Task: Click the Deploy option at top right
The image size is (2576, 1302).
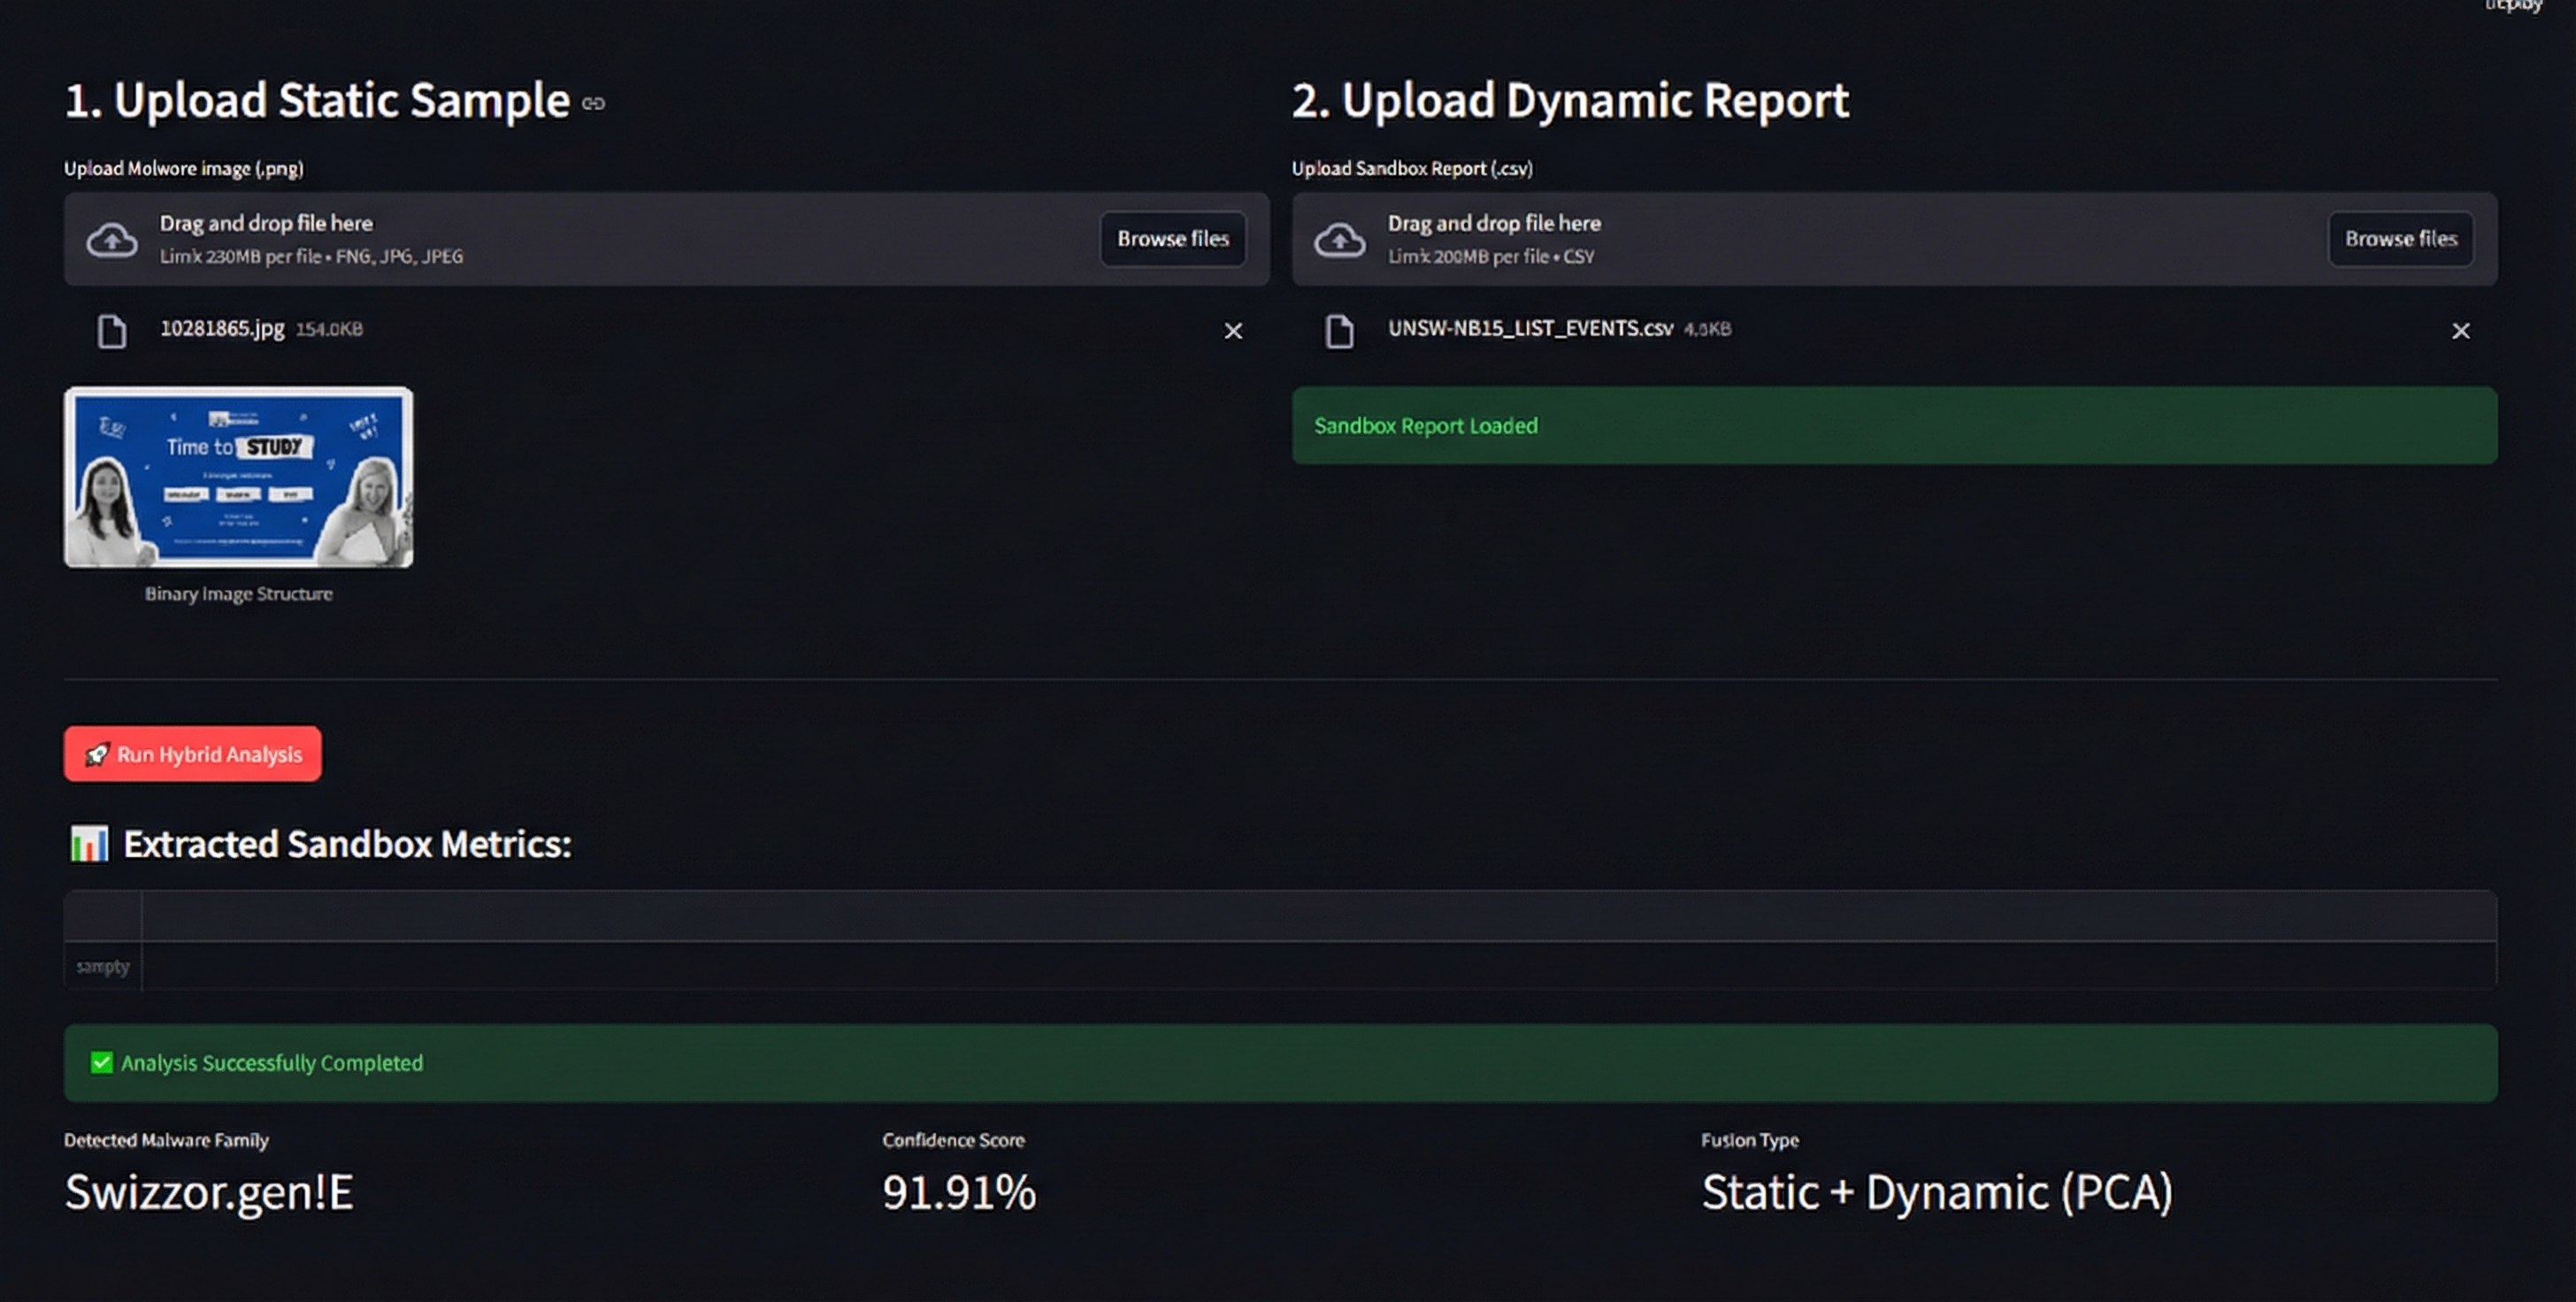Action: pos(2512,5)
